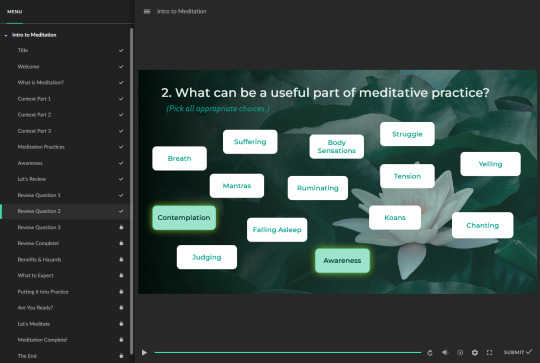
Task: Click the Intro to Meditation header title
Action: point(181,11)
